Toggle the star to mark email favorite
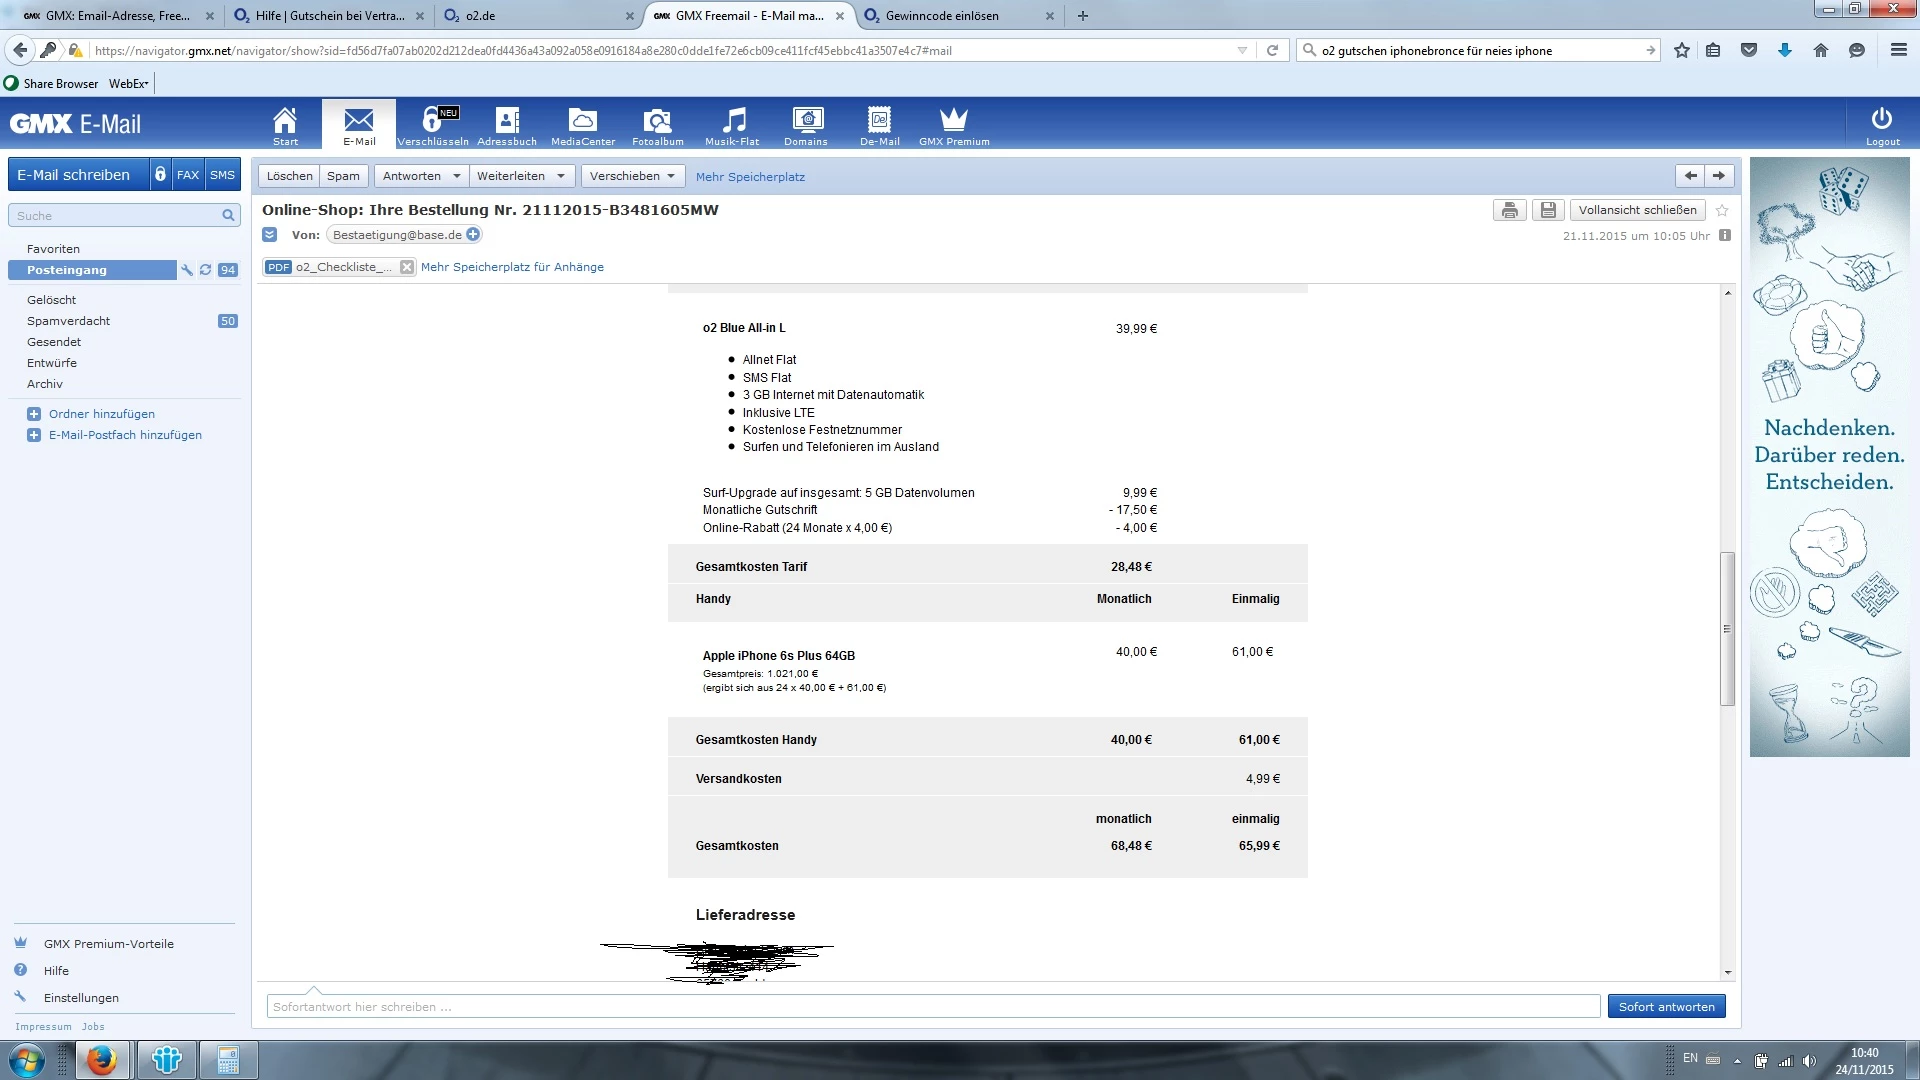This screenshot has height=1080, width=1920. 1722,210
